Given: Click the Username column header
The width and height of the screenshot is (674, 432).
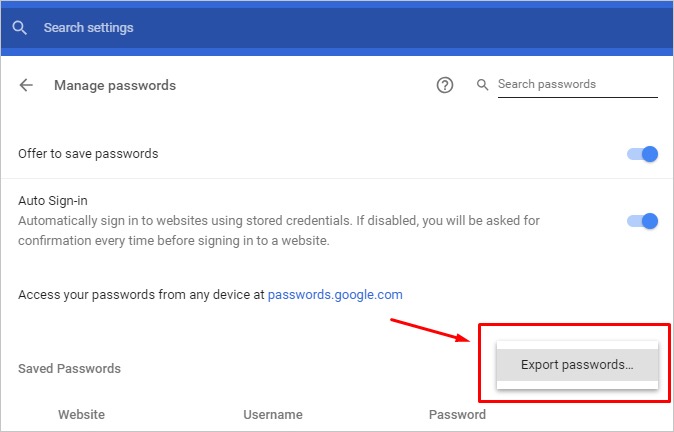Looking at the screenshot, I should [272, 414].
